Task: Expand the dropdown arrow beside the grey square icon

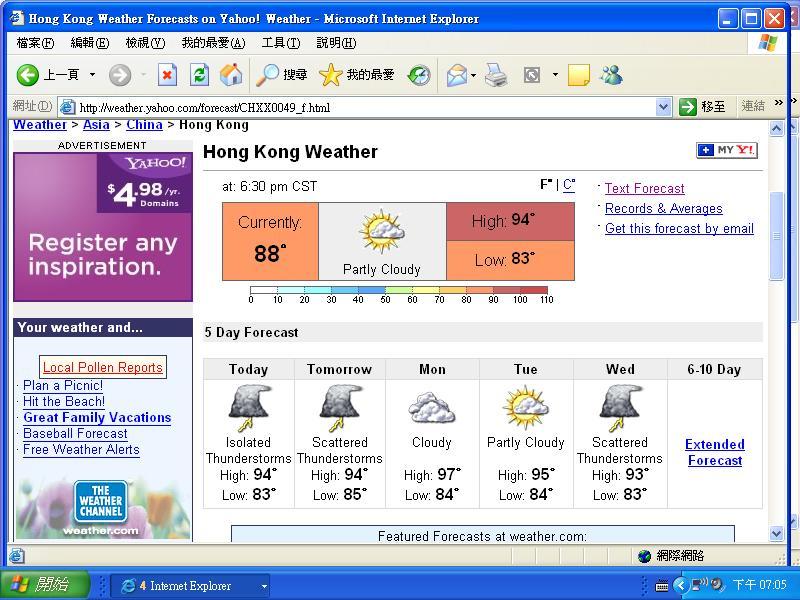Action: coord(555,76)
